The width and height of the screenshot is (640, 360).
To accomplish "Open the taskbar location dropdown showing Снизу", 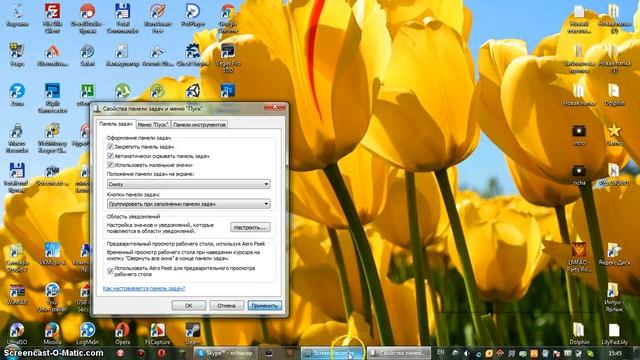I will 189,184.
